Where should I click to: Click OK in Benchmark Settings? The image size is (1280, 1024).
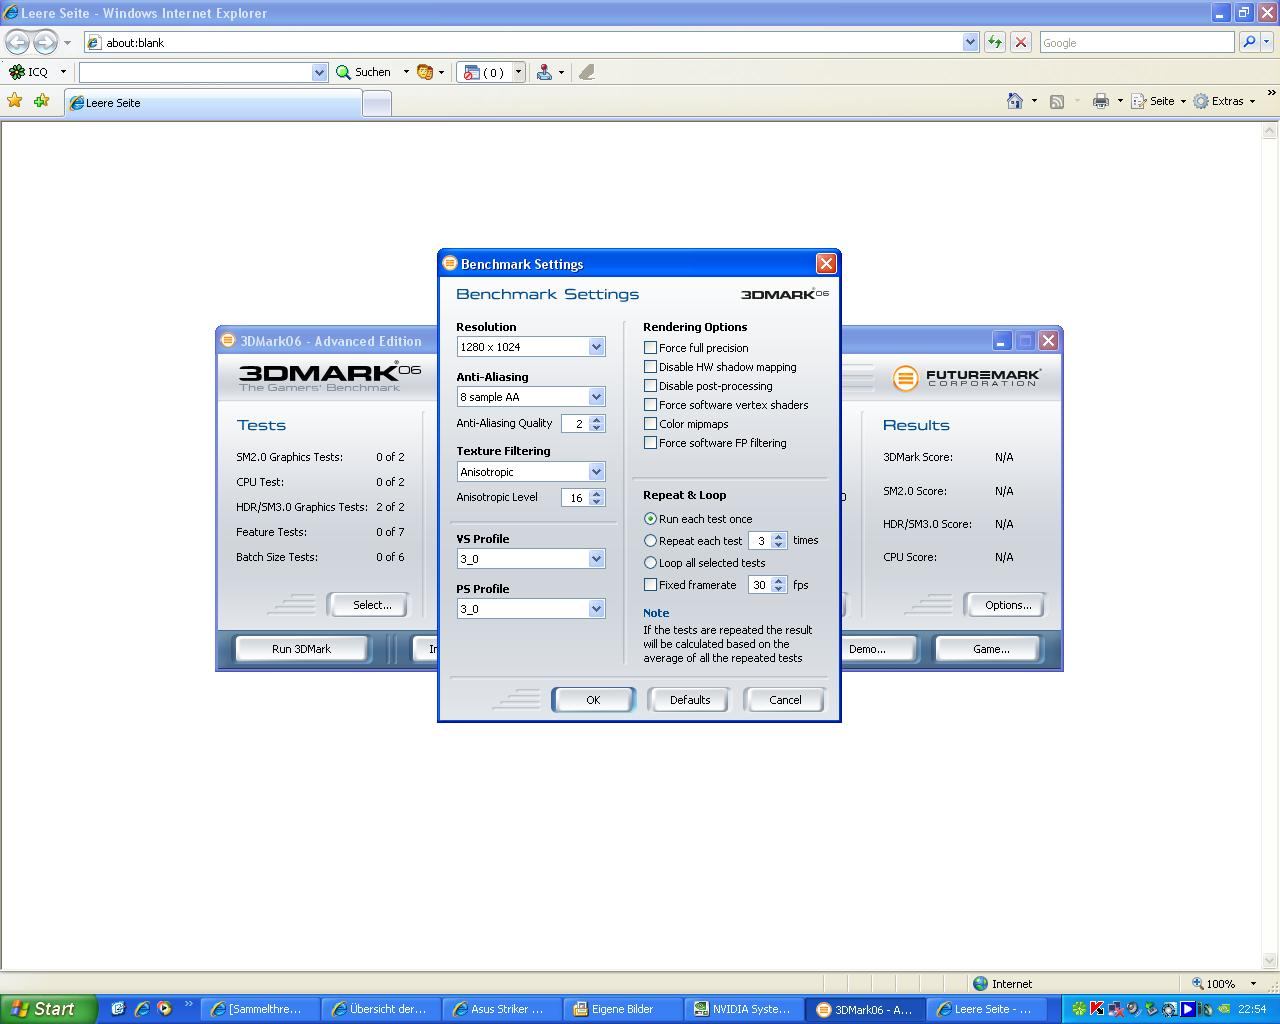coord(593,699)
